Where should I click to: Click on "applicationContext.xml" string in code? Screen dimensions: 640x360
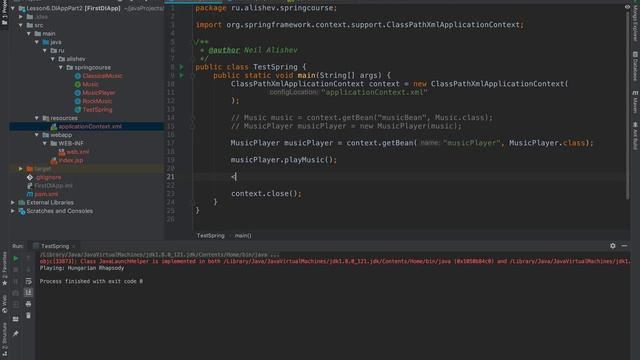point(375,93)
